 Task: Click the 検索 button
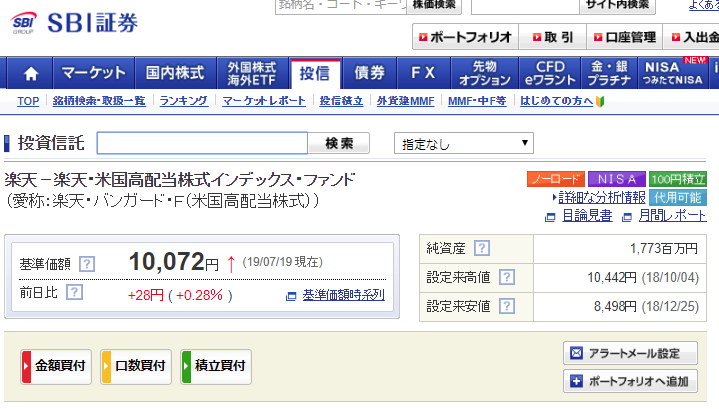[x=339, y=143]
